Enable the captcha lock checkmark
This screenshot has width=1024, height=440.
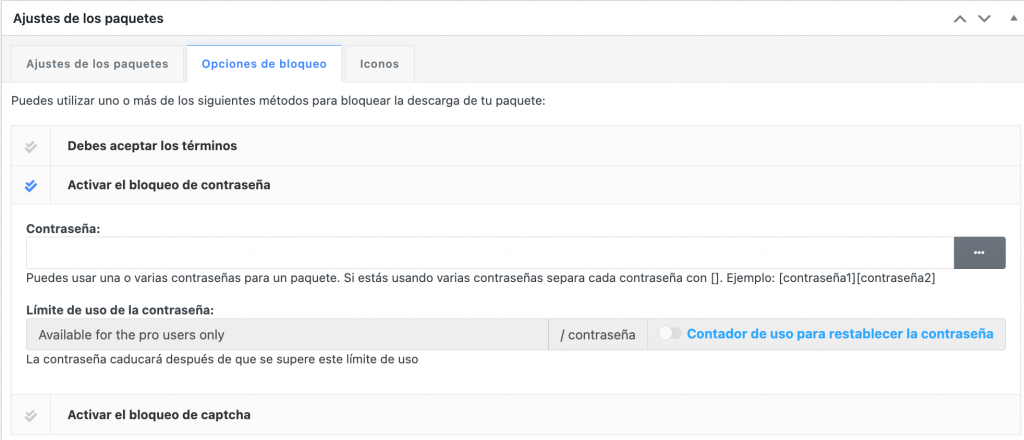tap(31, 415)
